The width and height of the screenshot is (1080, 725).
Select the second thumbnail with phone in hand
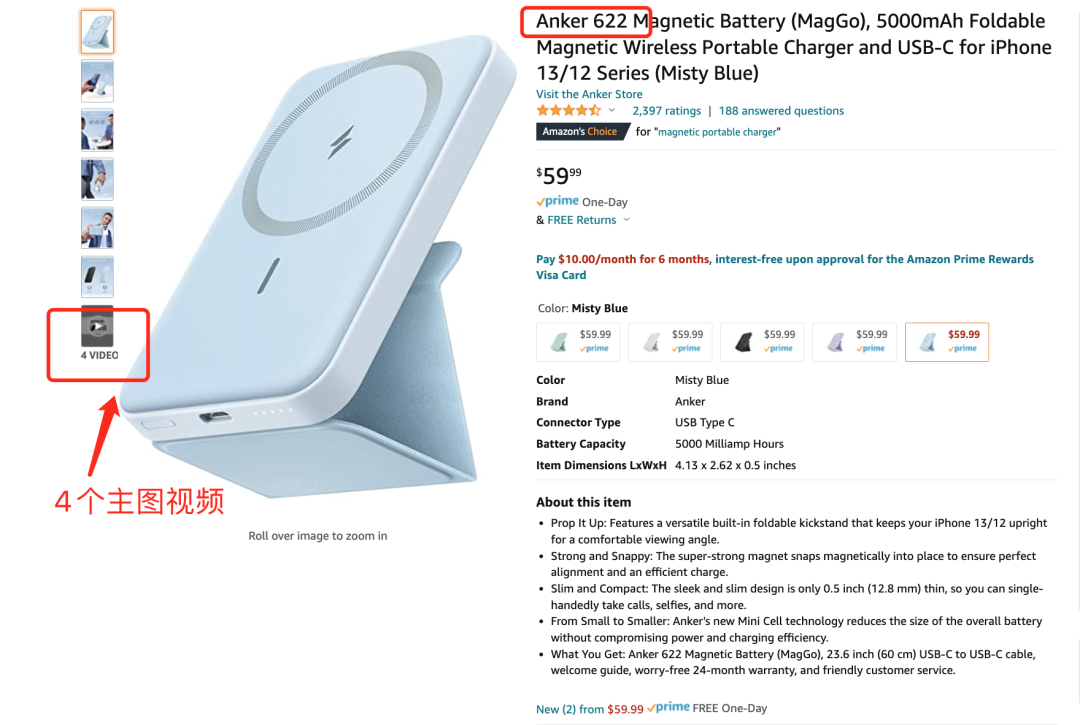97,81
